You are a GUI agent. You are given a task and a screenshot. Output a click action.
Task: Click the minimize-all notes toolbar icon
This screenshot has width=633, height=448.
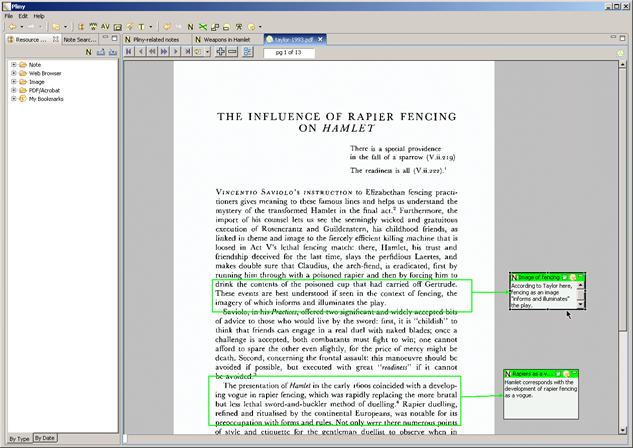226,27
